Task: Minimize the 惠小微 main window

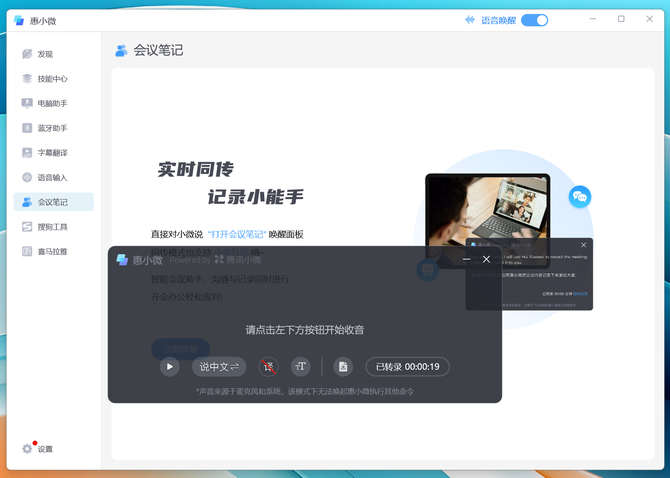Action: (x=593, y=19)
